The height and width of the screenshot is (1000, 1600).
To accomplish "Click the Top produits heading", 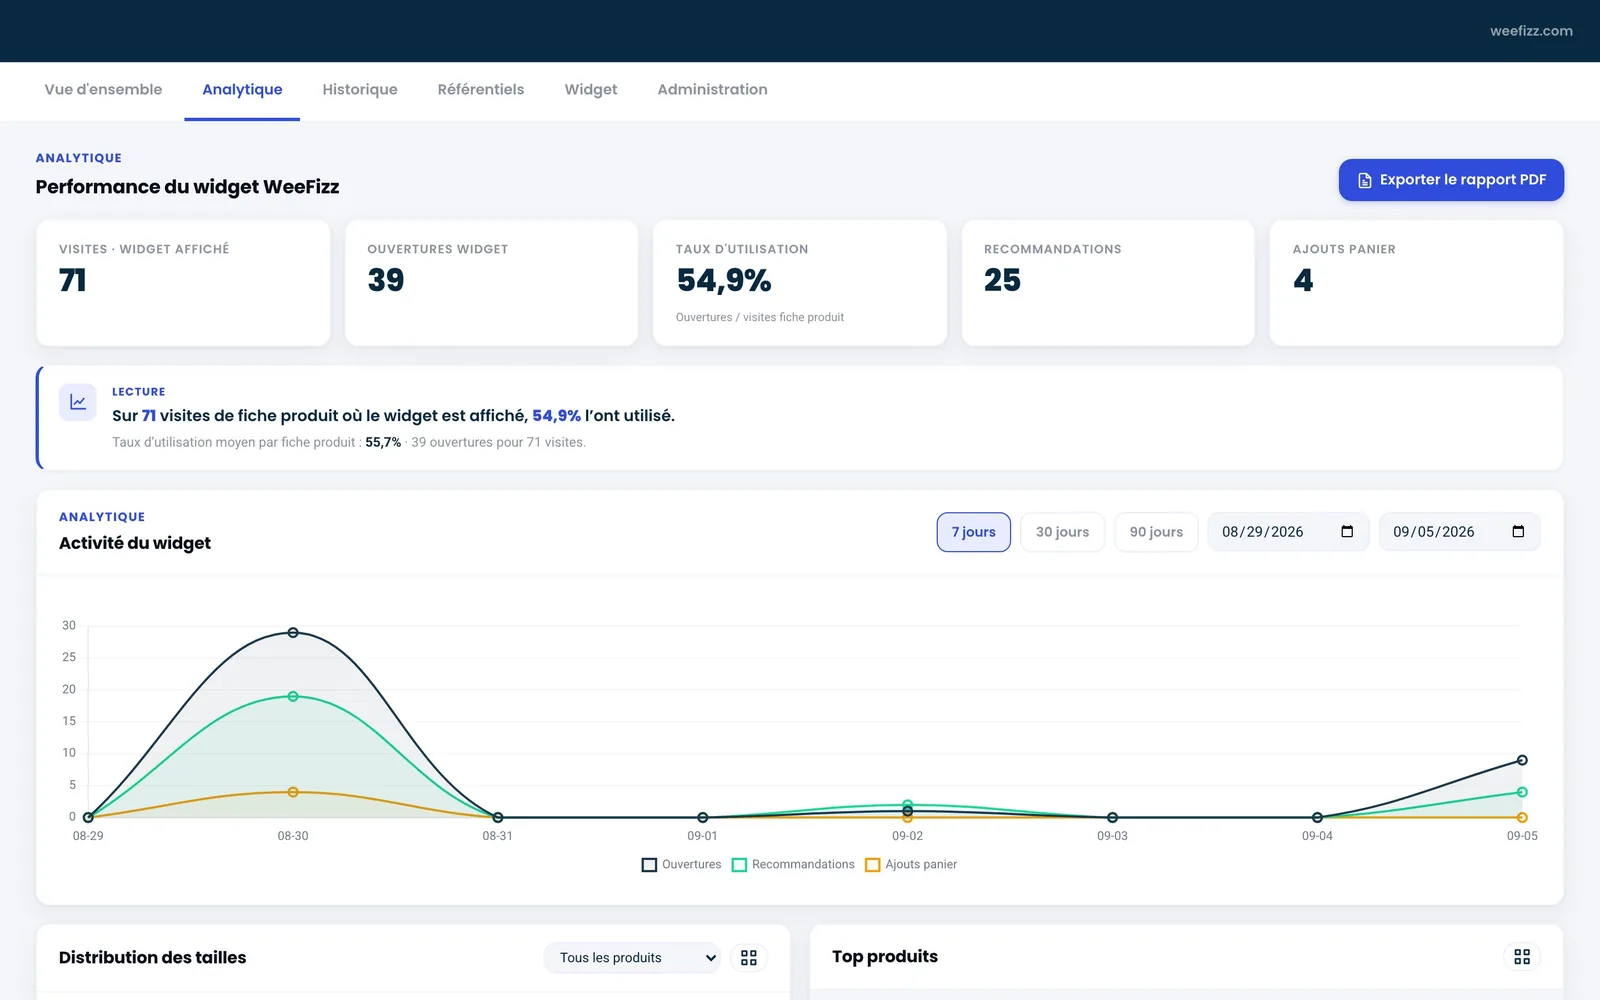I will coord(885,957).
